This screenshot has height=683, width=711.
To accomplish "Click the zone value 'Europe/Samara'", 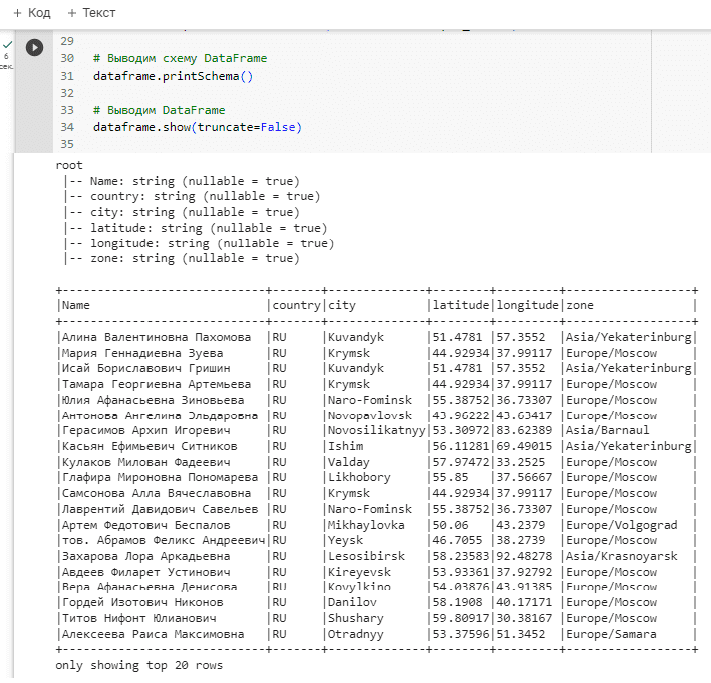I will (611, 634).
